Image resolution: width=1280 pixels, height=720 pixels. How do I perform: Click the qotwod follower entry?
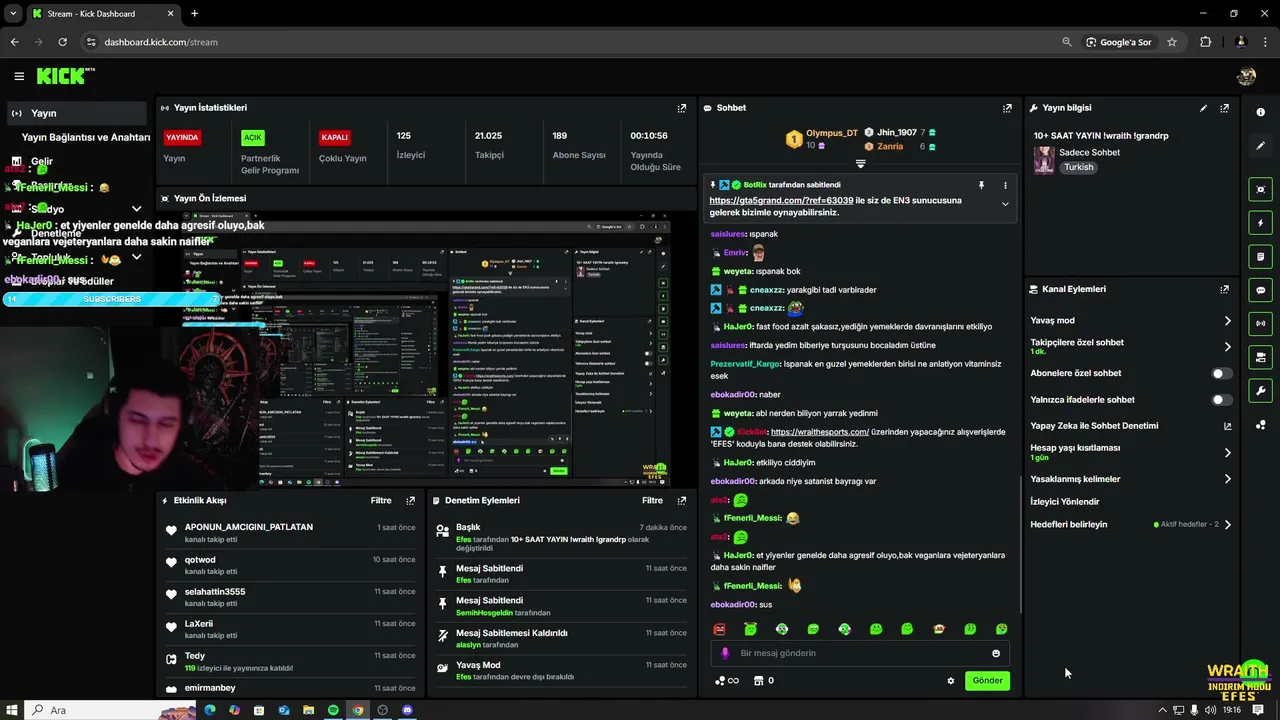[292, 565]
